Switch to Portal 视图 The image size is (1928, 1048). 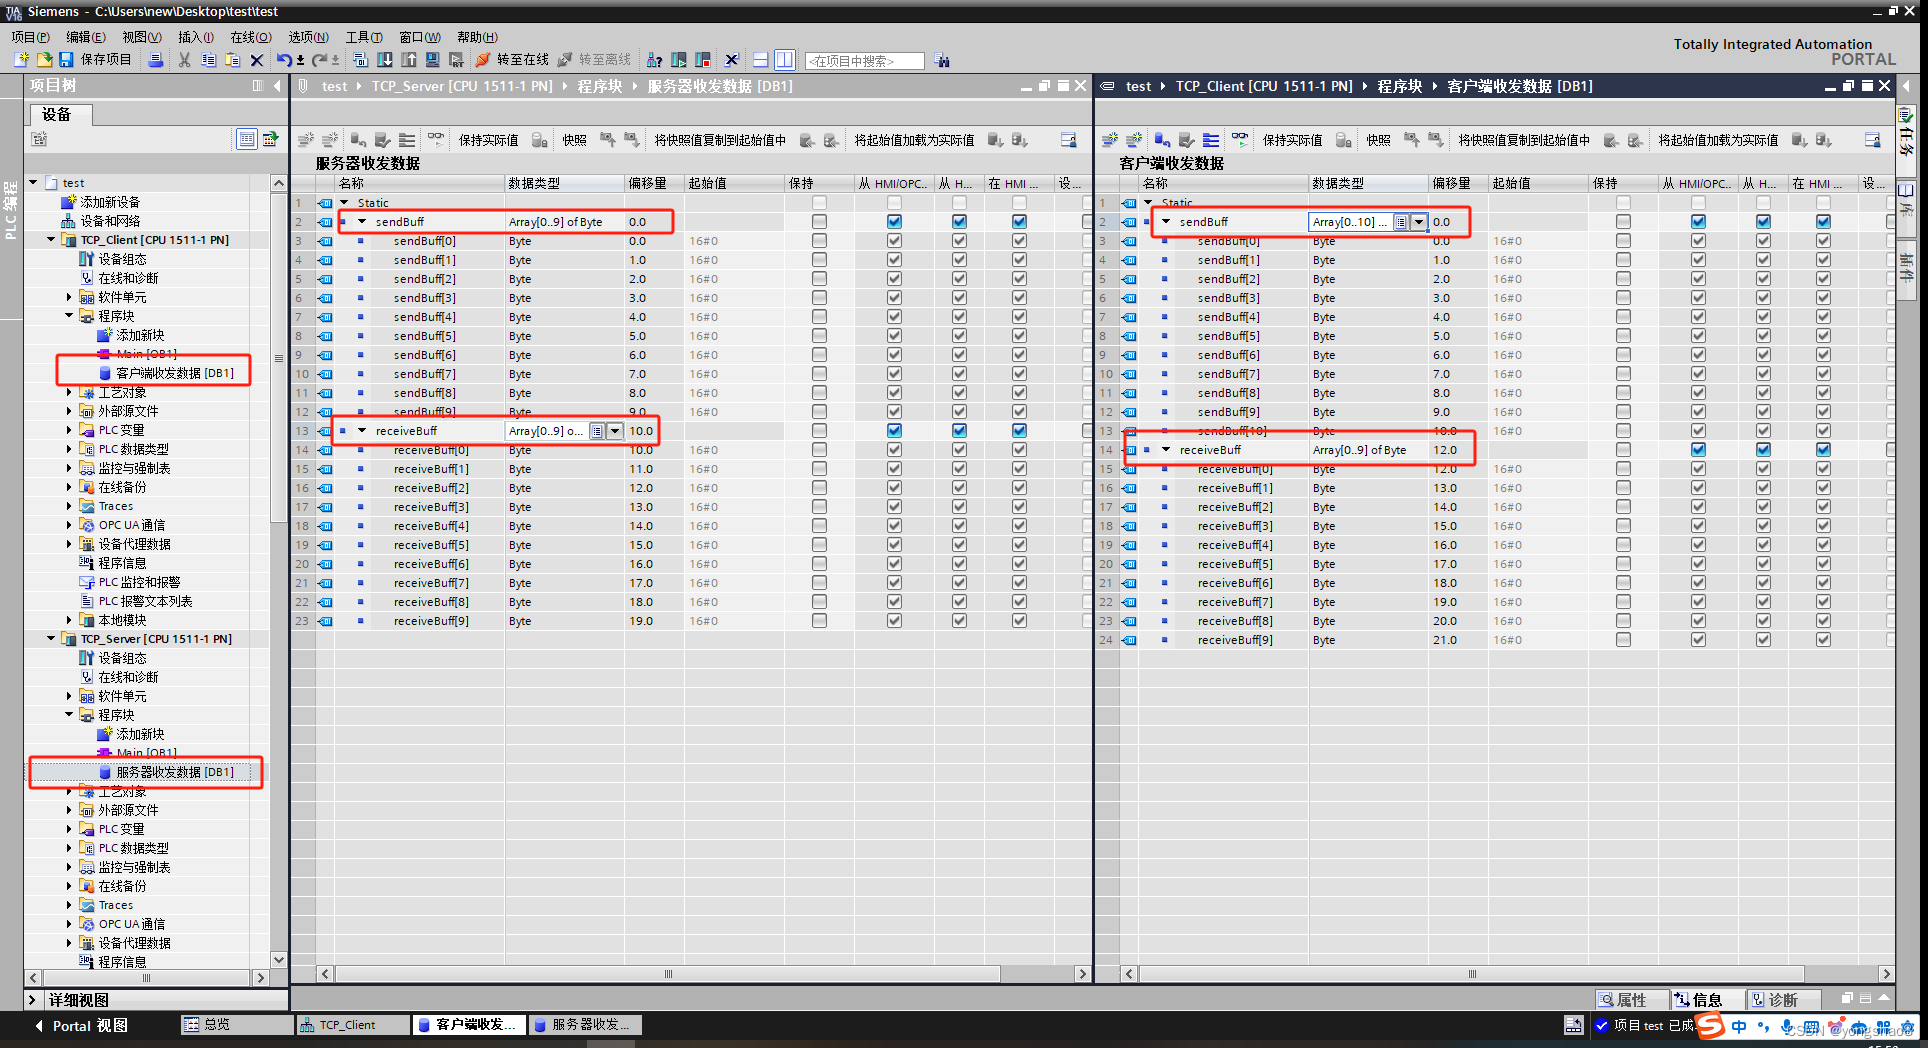(x=82, y=1026)
